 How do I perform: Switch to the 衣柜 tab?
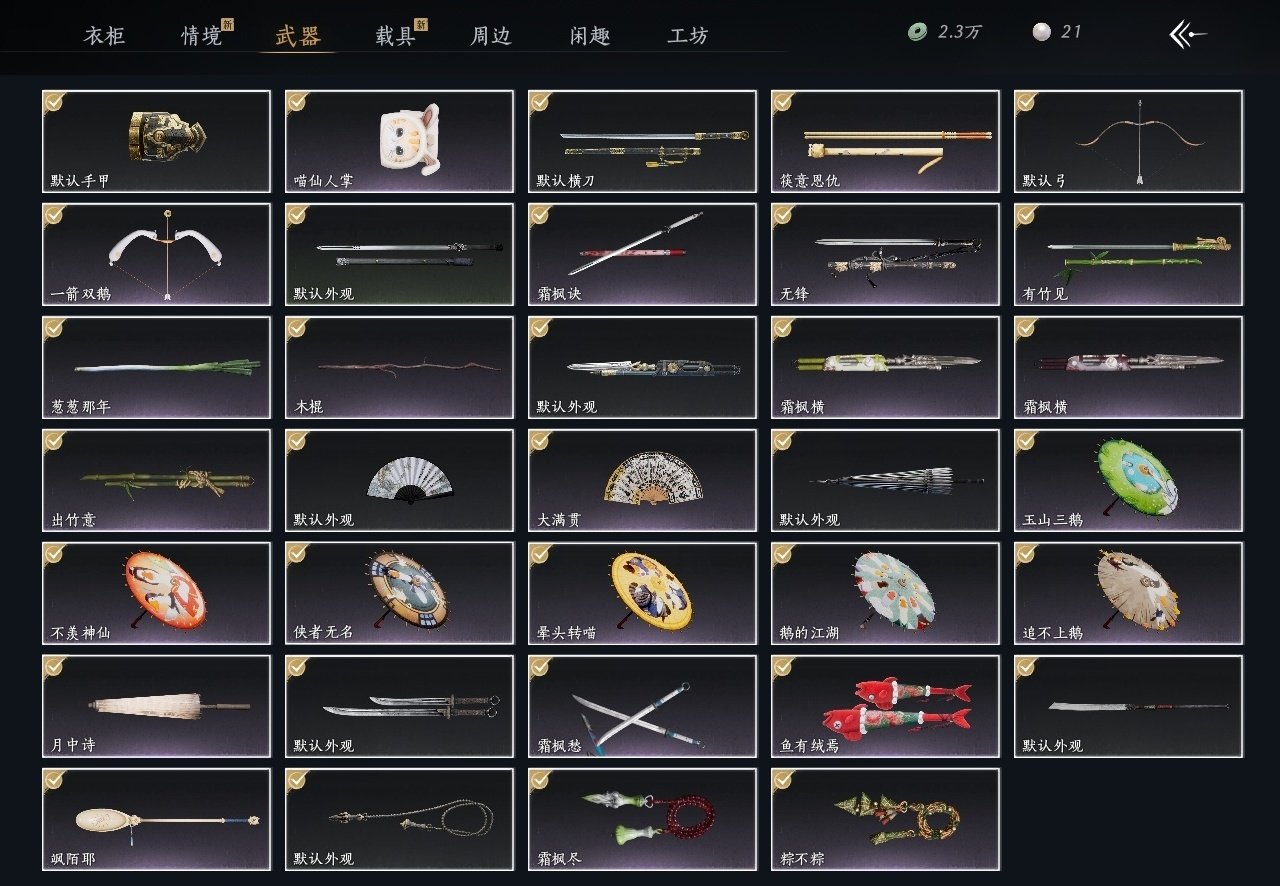click(x=105, y=36)
